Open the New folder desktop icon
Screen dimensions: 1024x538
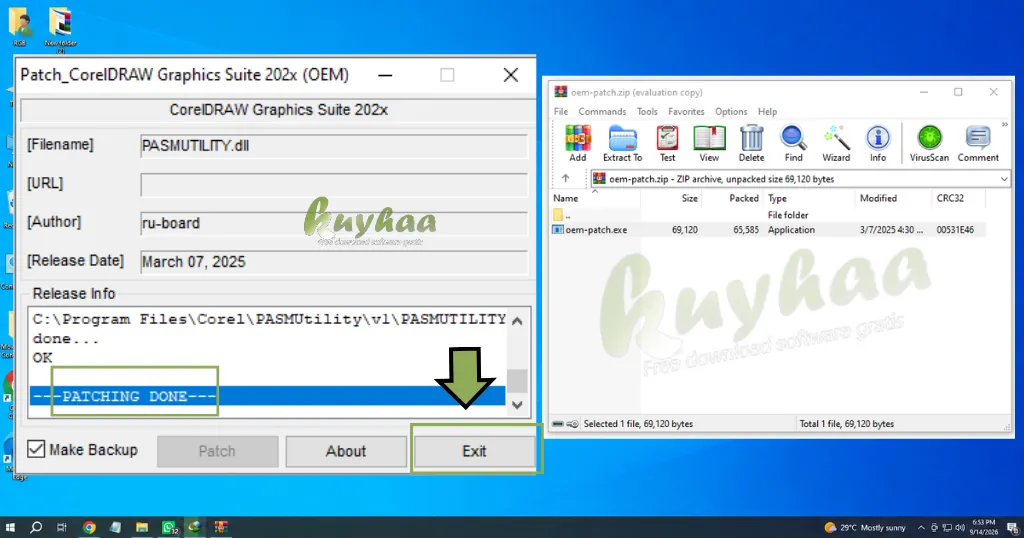click(61, 29)
